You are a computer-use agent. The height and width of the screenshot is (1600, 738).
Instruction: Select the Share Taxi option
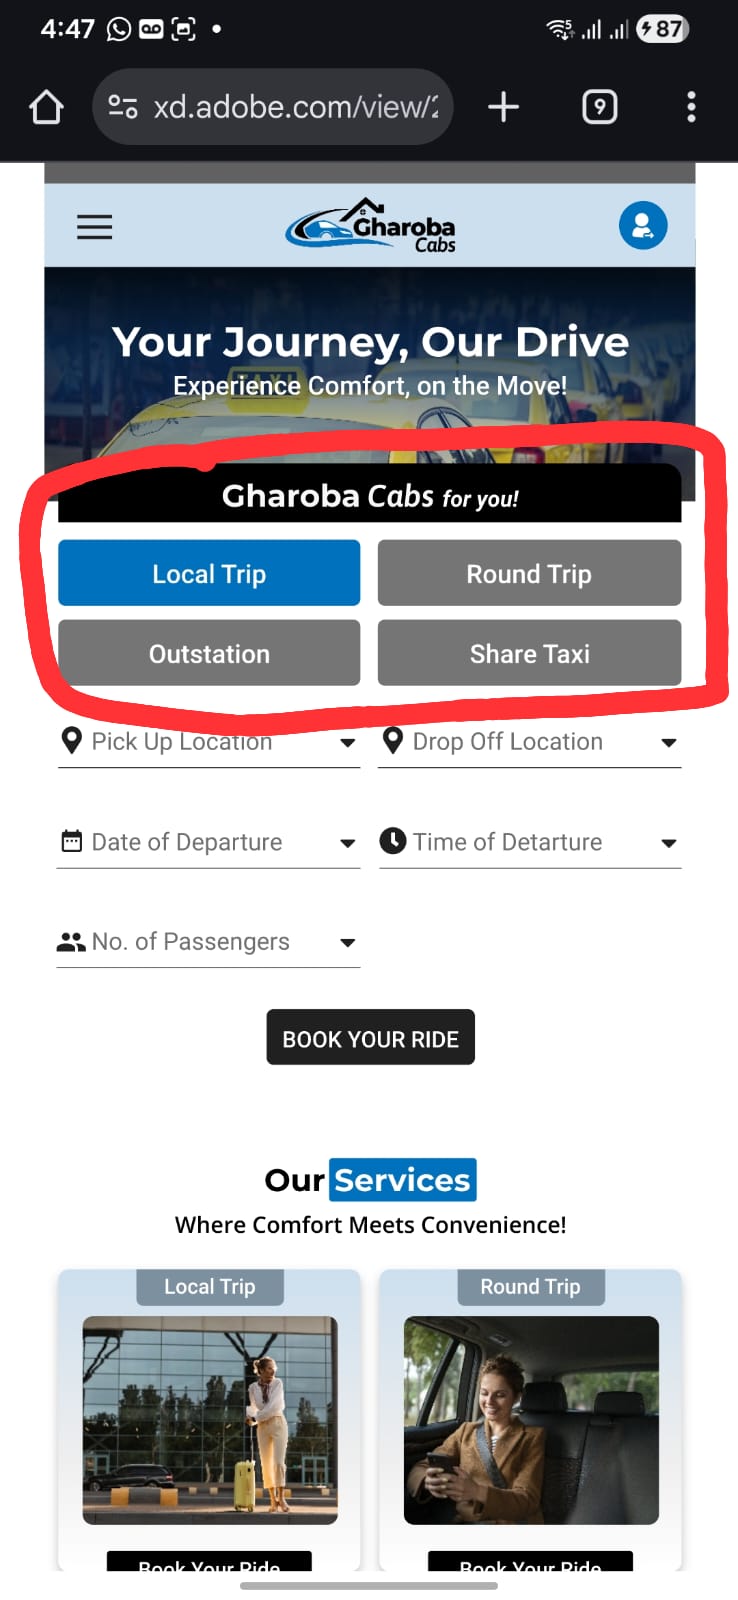(x=529, y=654)
